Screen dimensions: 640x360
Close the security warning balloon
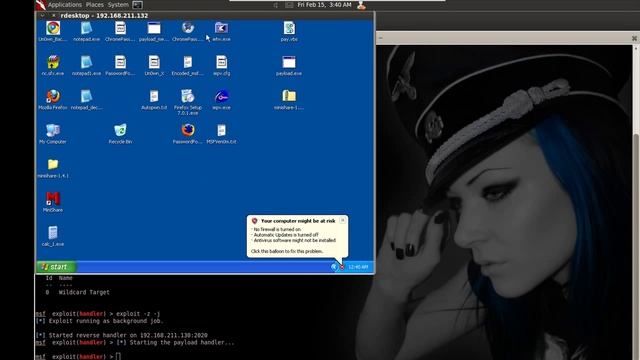343,220
